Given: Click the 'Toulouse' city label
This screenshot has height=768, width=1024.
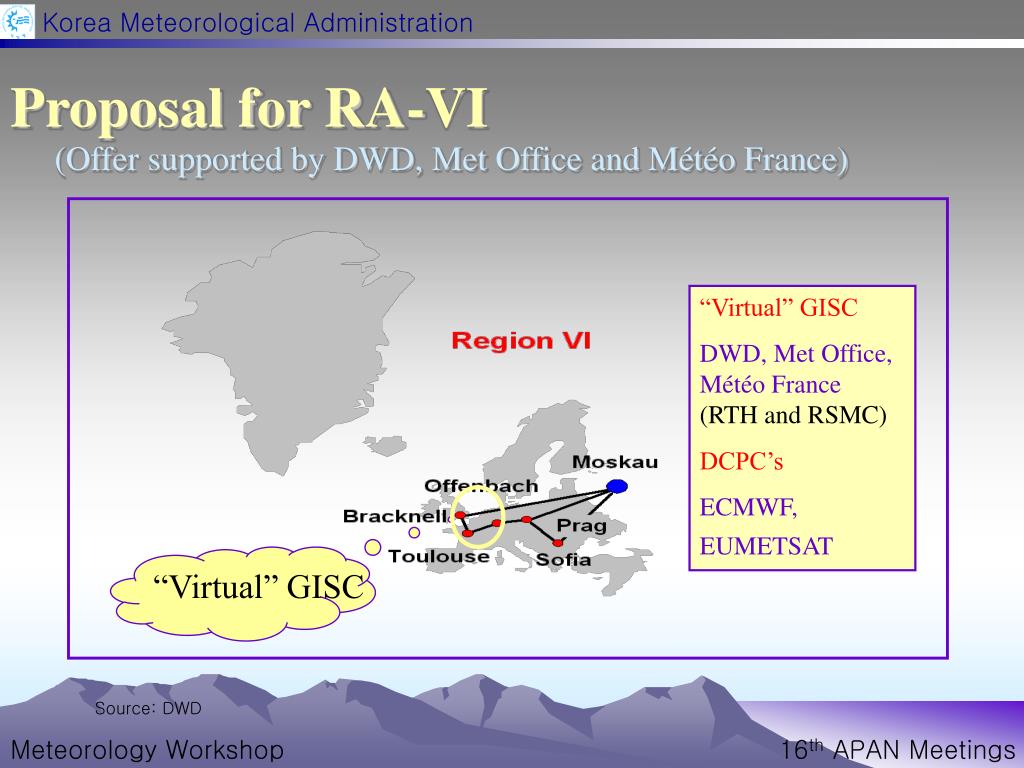Looking at the screenshot, I should (438, 556).
